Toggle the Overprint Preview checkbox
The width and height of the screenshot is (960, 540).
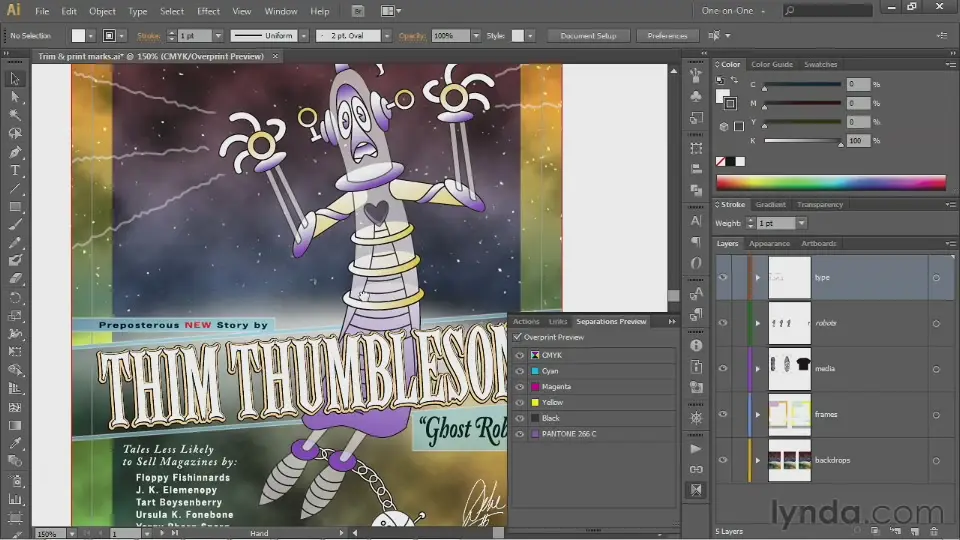pyautogui.click(x=517, y=337)
